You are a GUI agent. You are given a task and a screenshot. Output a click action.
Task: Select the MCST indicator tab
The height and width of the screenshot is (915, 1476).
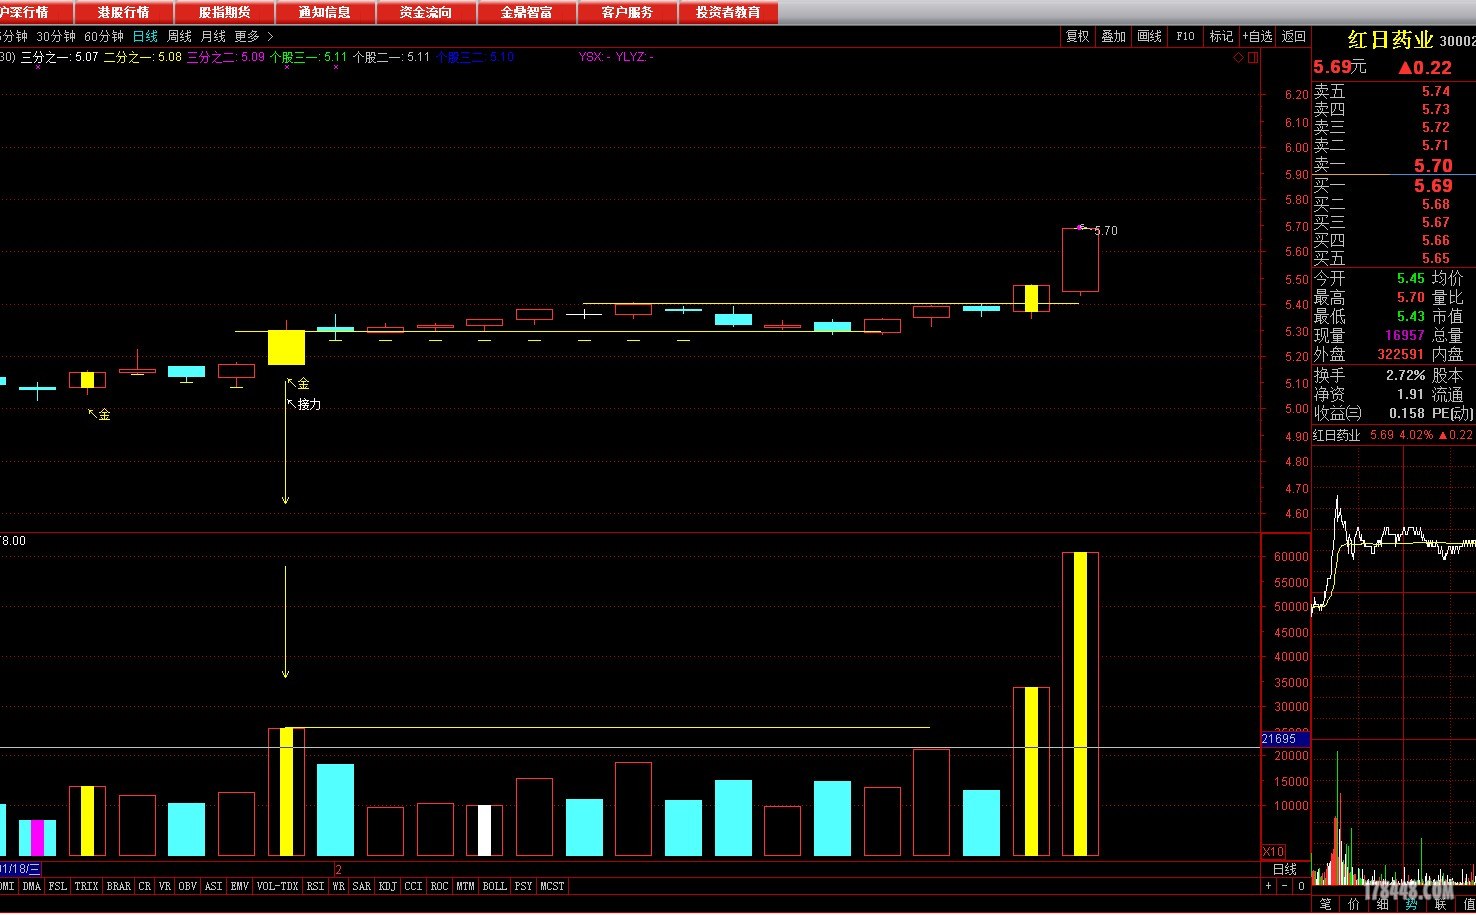tap(552, 886)
